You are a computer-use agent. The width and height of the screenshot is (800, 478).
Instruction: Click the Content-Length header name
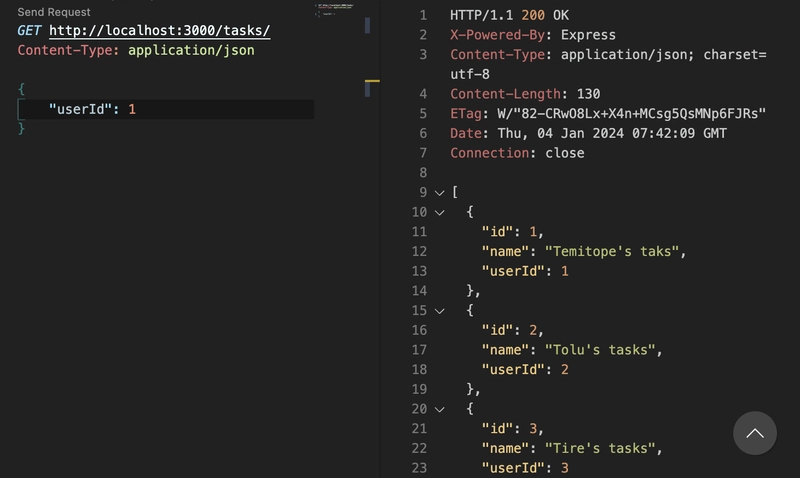tap(505, 94)
